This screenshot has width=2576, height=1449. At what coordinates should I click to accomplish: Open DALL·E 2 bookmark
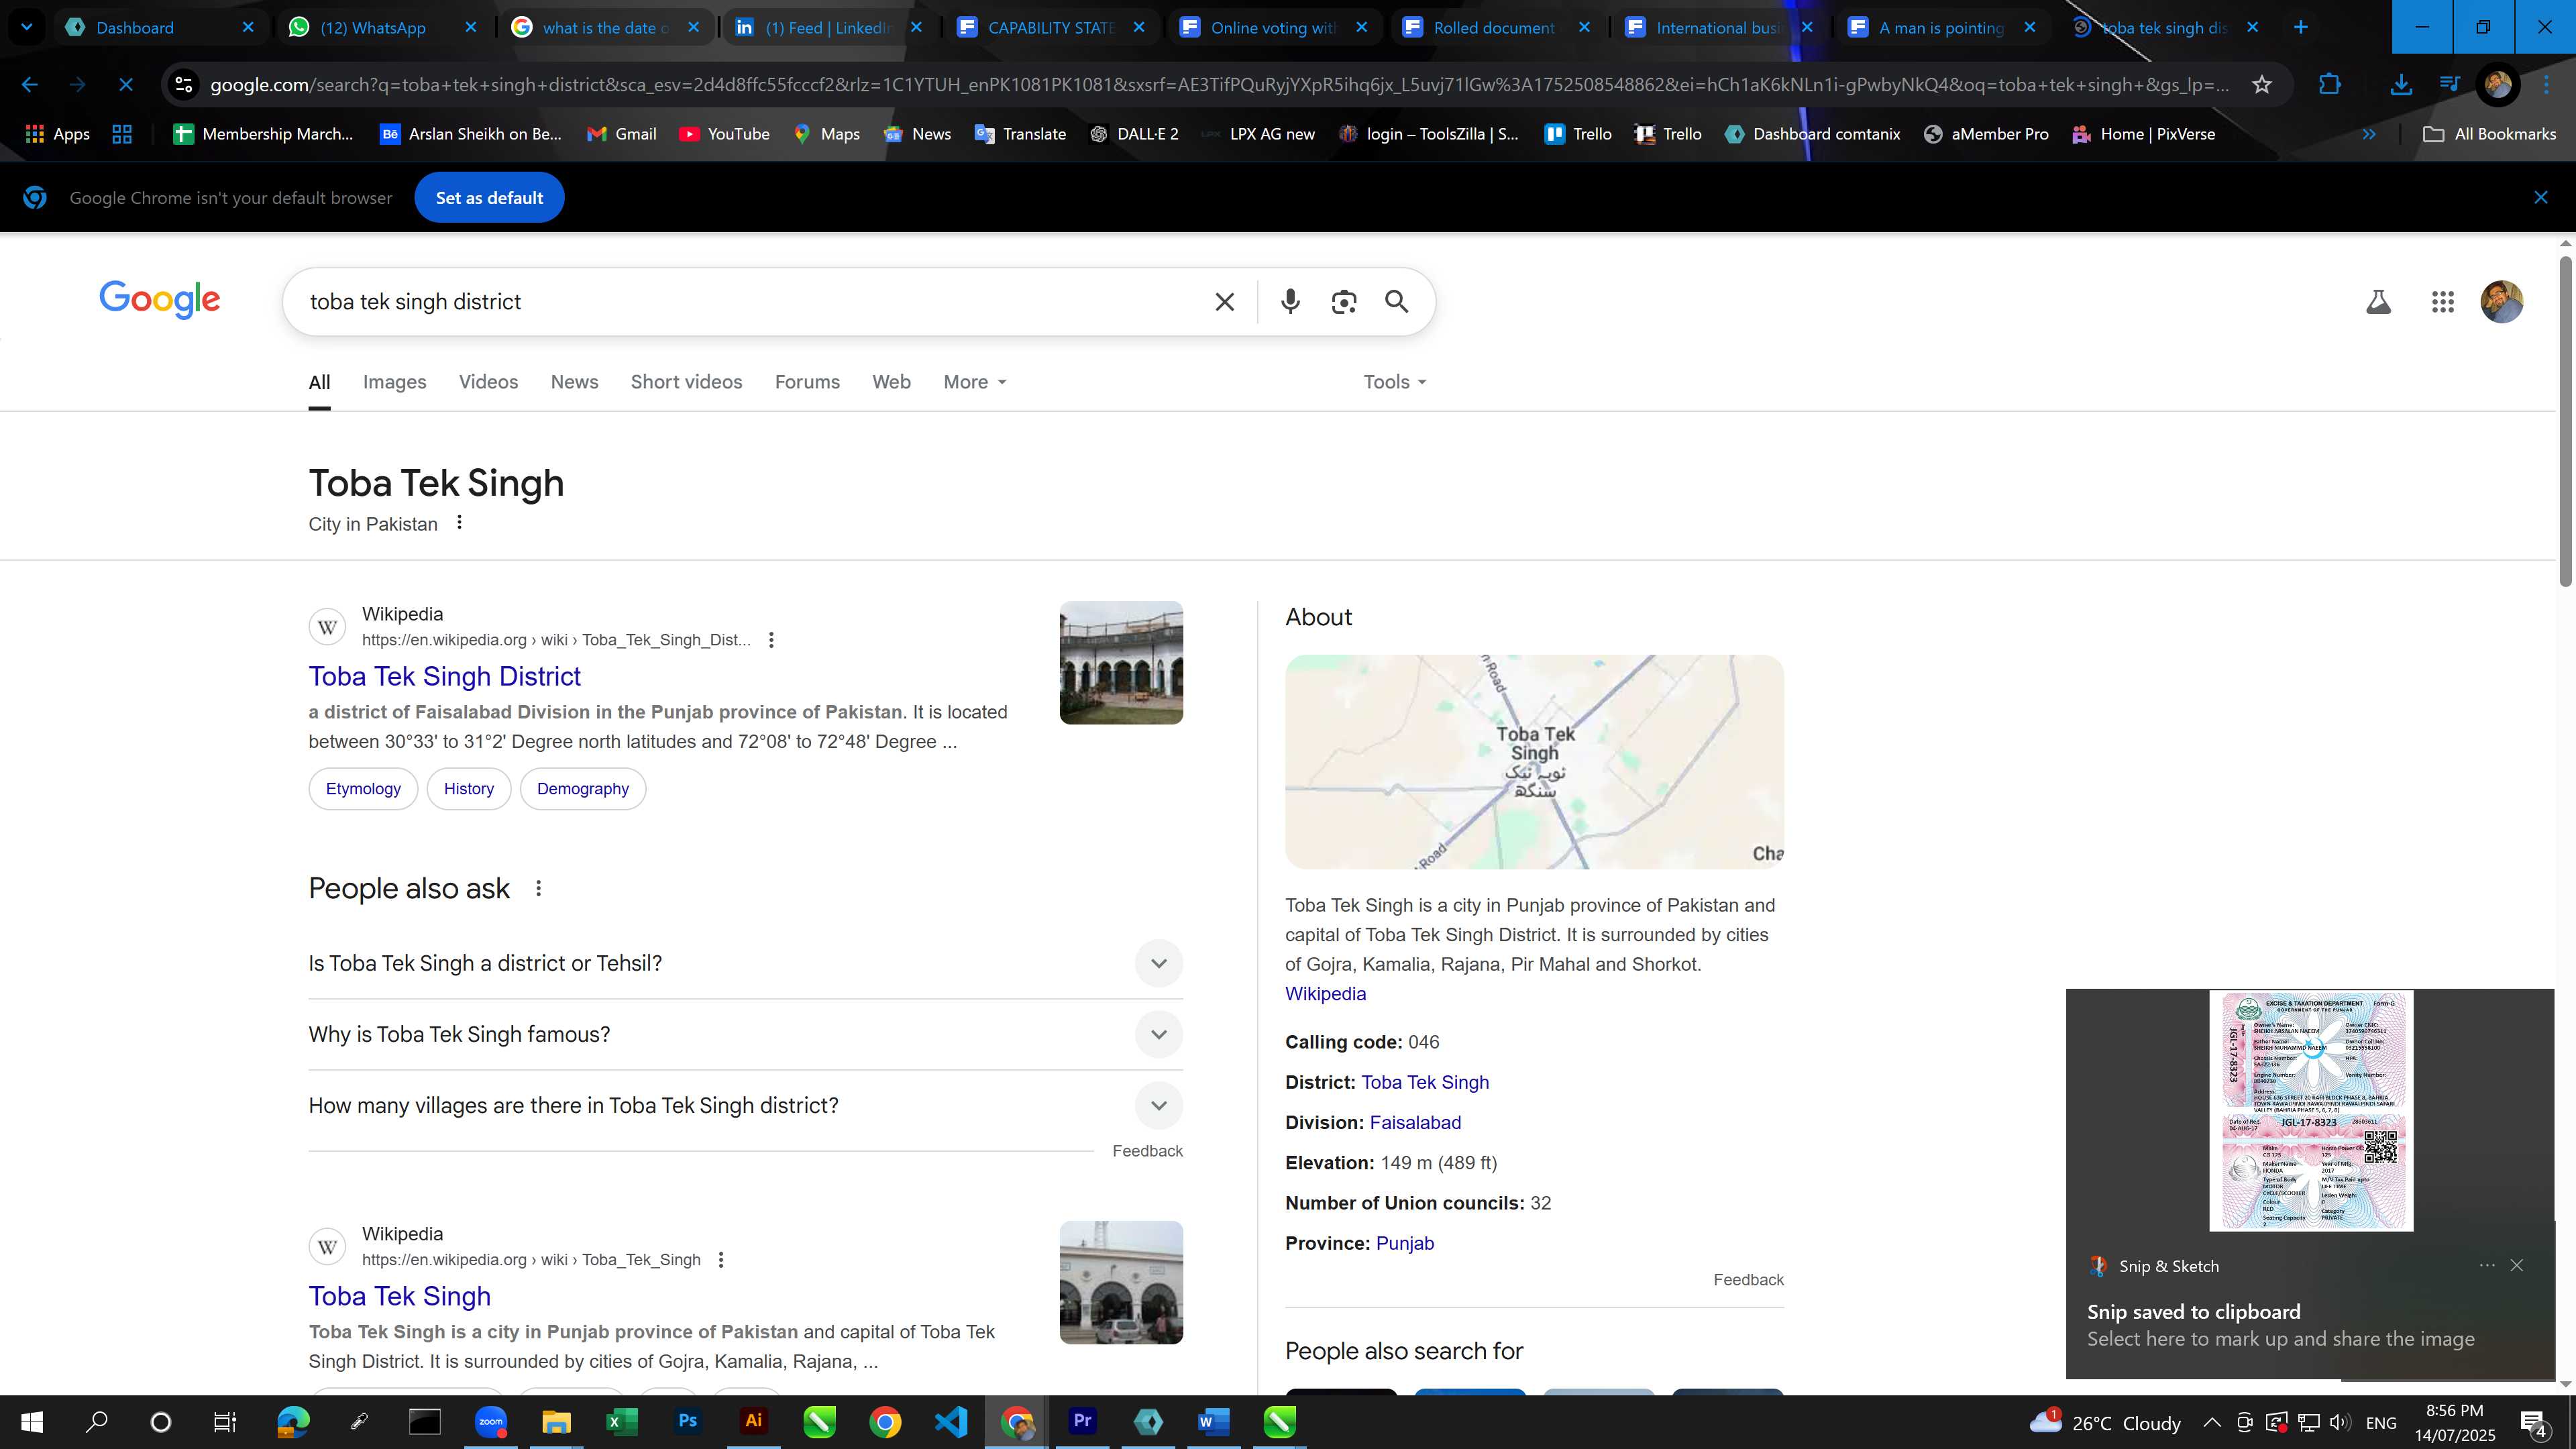[x=1134, y=134]
